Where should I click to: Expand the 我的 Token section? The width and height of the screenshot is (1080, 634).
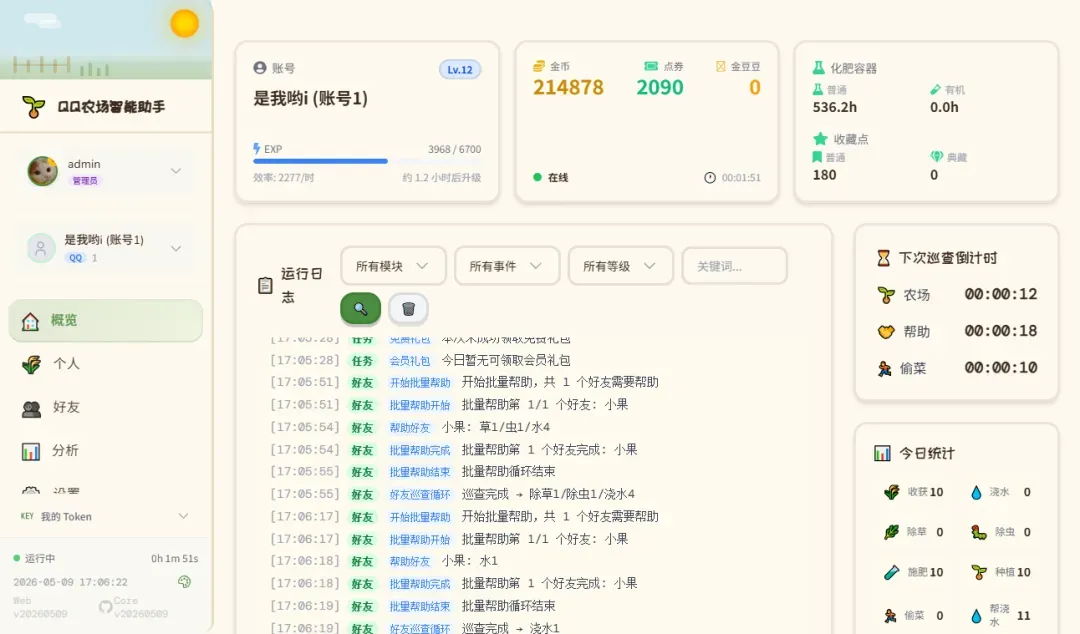(x=105, y=516)
